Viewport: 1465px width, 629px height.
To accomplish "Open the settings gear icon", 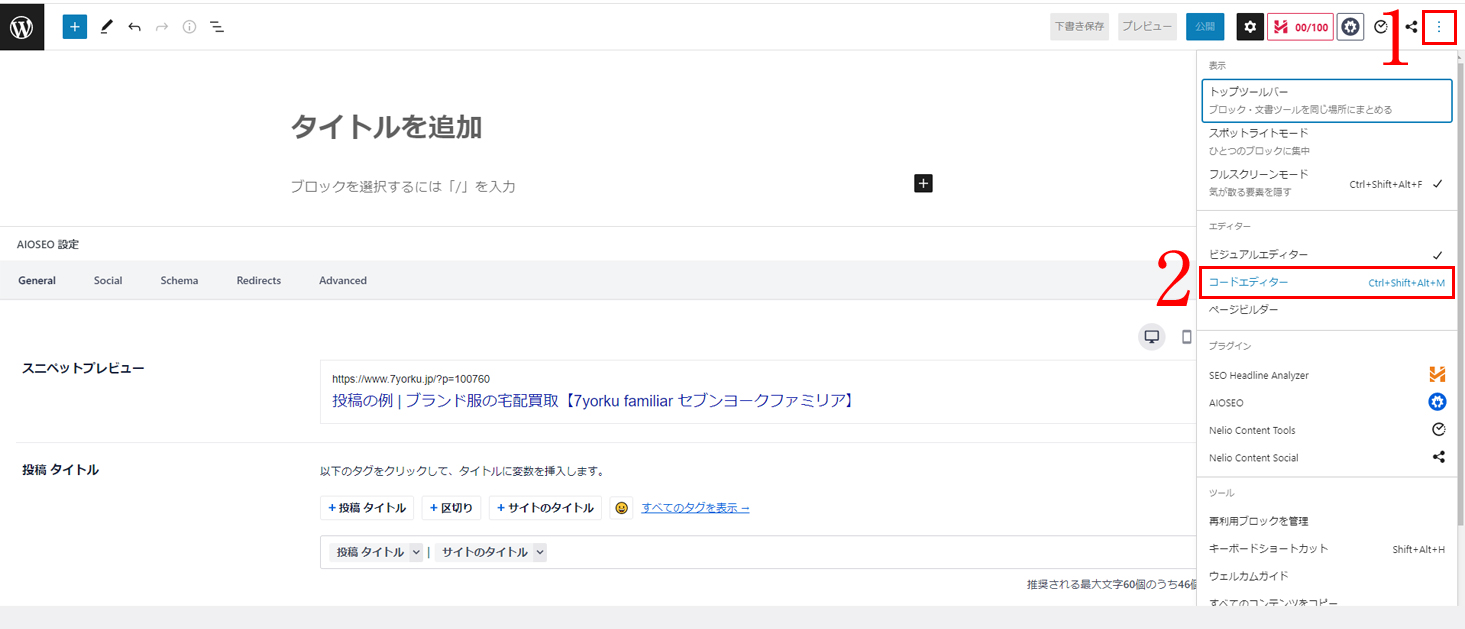I will [1250, 27].
